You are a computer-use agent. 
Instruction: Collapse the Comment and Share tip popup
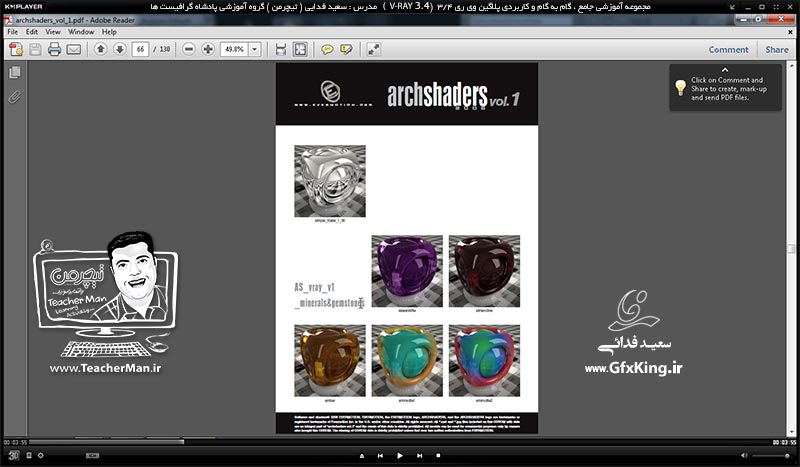click(725, 69)
